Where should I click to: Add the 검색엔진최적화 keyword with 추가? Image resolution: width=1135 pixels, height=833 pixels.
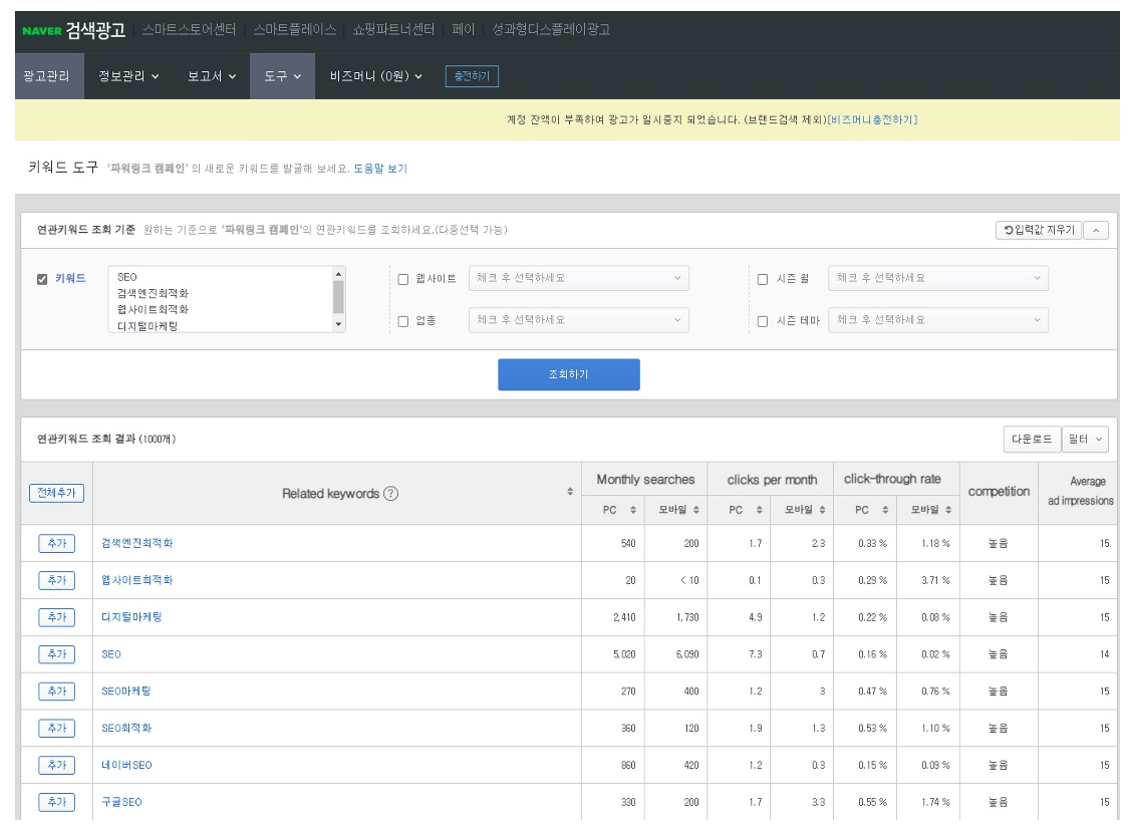pos(56,544)
